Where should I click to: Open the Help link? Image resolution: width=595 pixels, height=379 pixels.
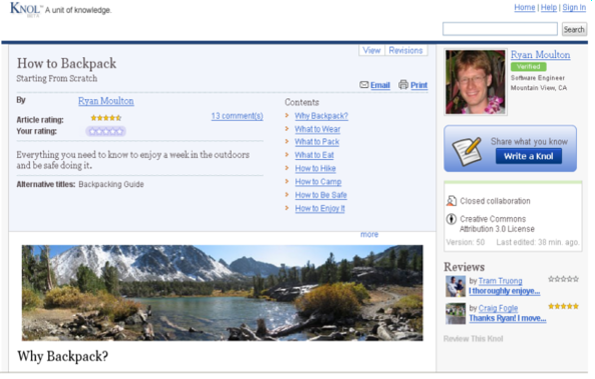coord(548,7)
